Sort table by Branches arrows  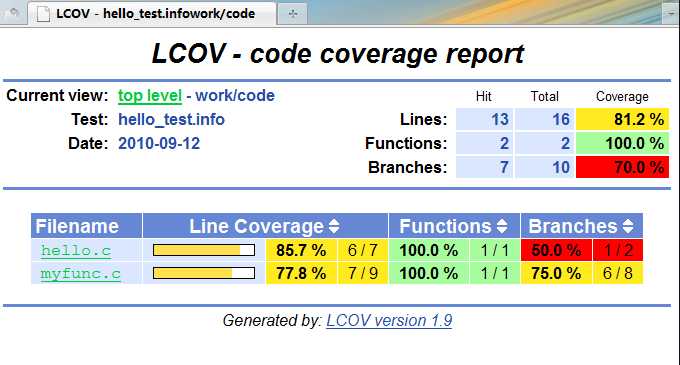(628, 226)
